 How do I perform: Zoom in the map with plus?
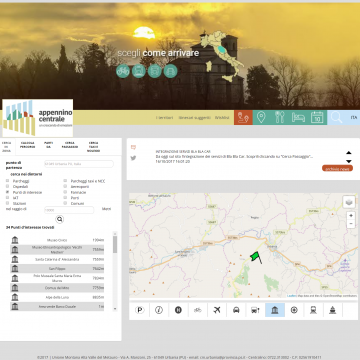coord(351,216)
